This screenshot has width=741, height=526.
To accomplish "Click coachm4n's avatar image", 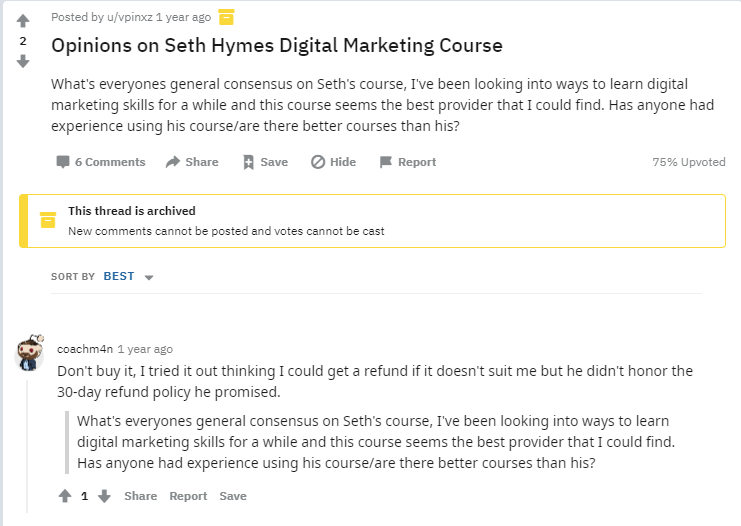I will coord(28,353).
